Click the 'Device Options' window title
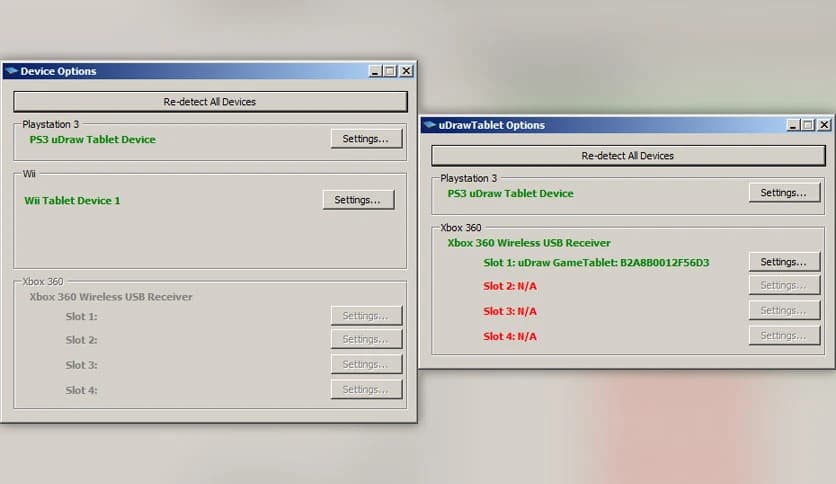 point(59,71)
